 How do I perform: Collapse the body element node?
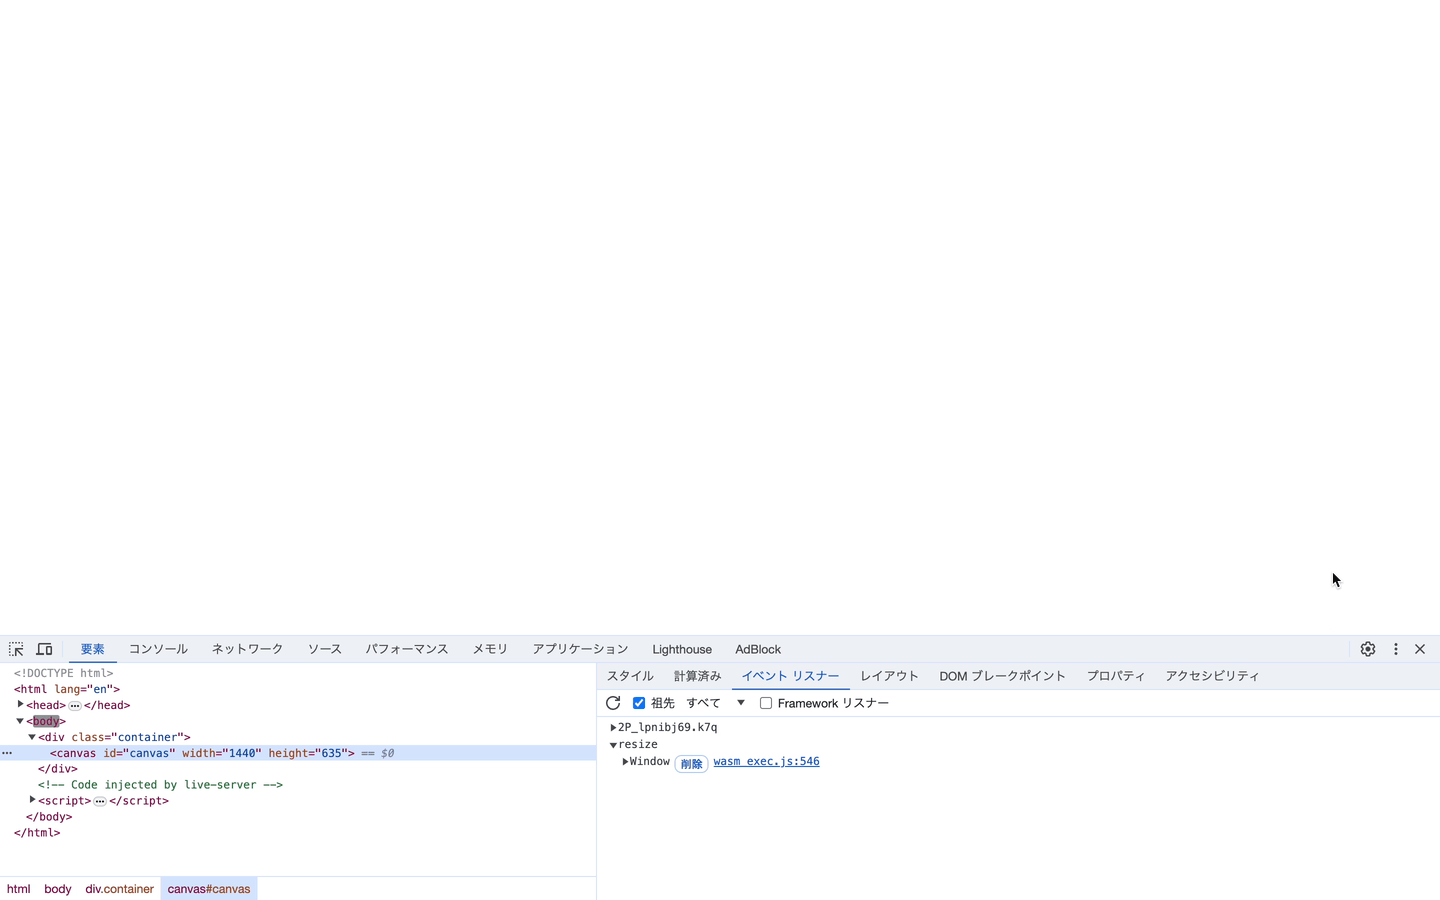[20, 721]
